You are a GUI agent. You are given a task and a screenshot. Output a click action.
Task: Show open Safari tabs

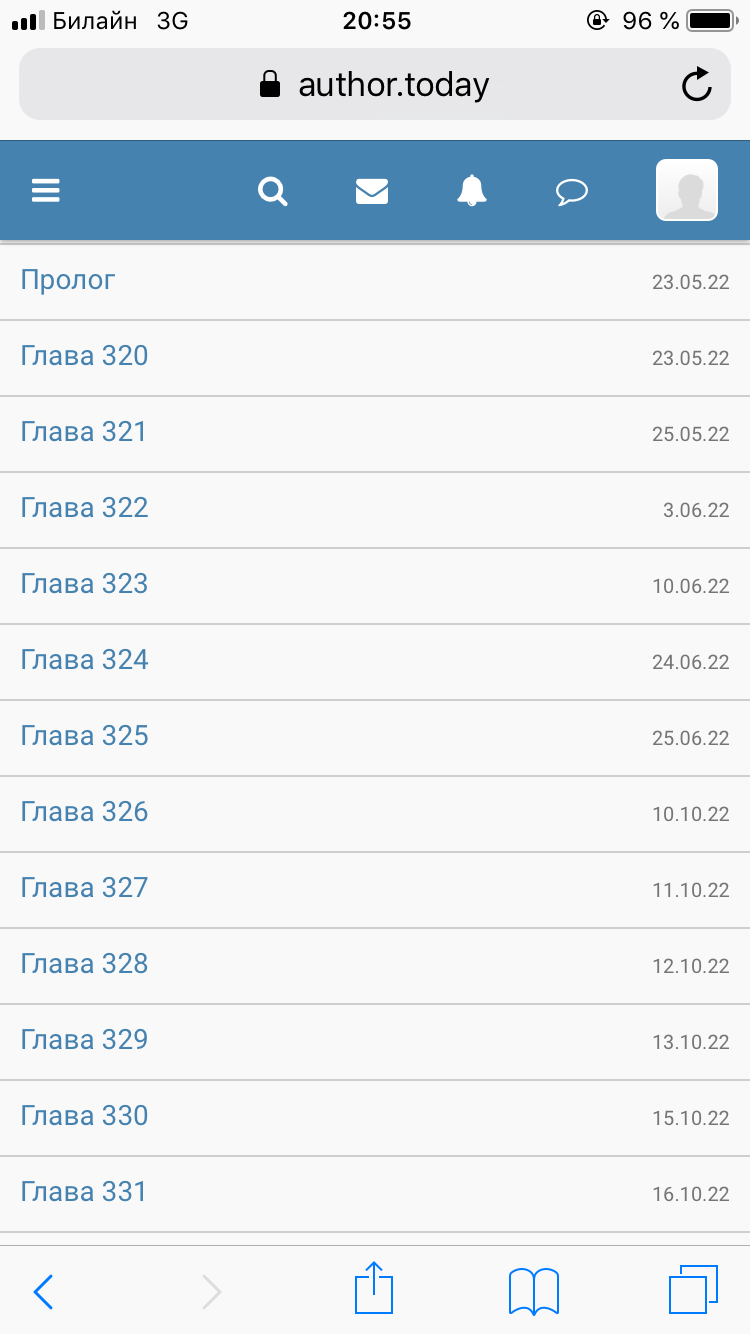coord(692,1290)
